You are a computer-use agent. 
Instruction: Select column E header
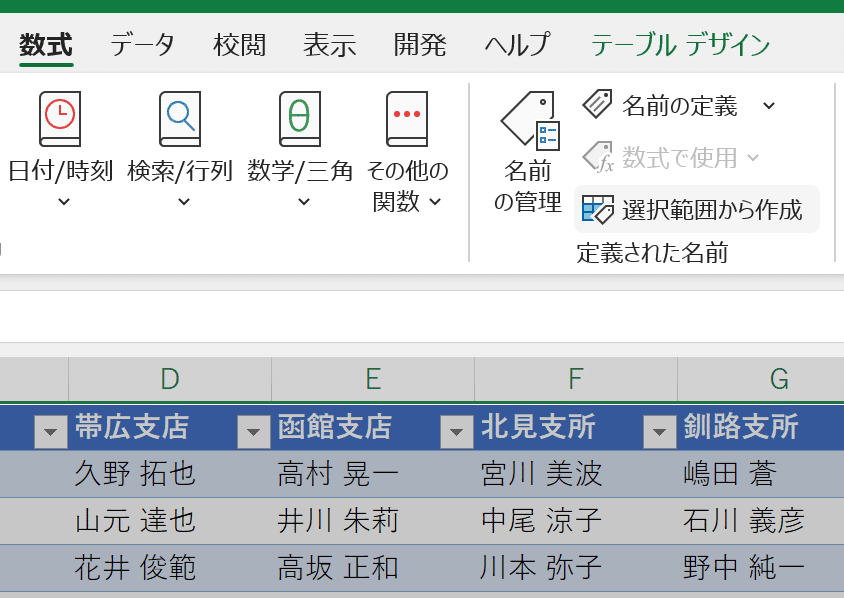point(373,379)
